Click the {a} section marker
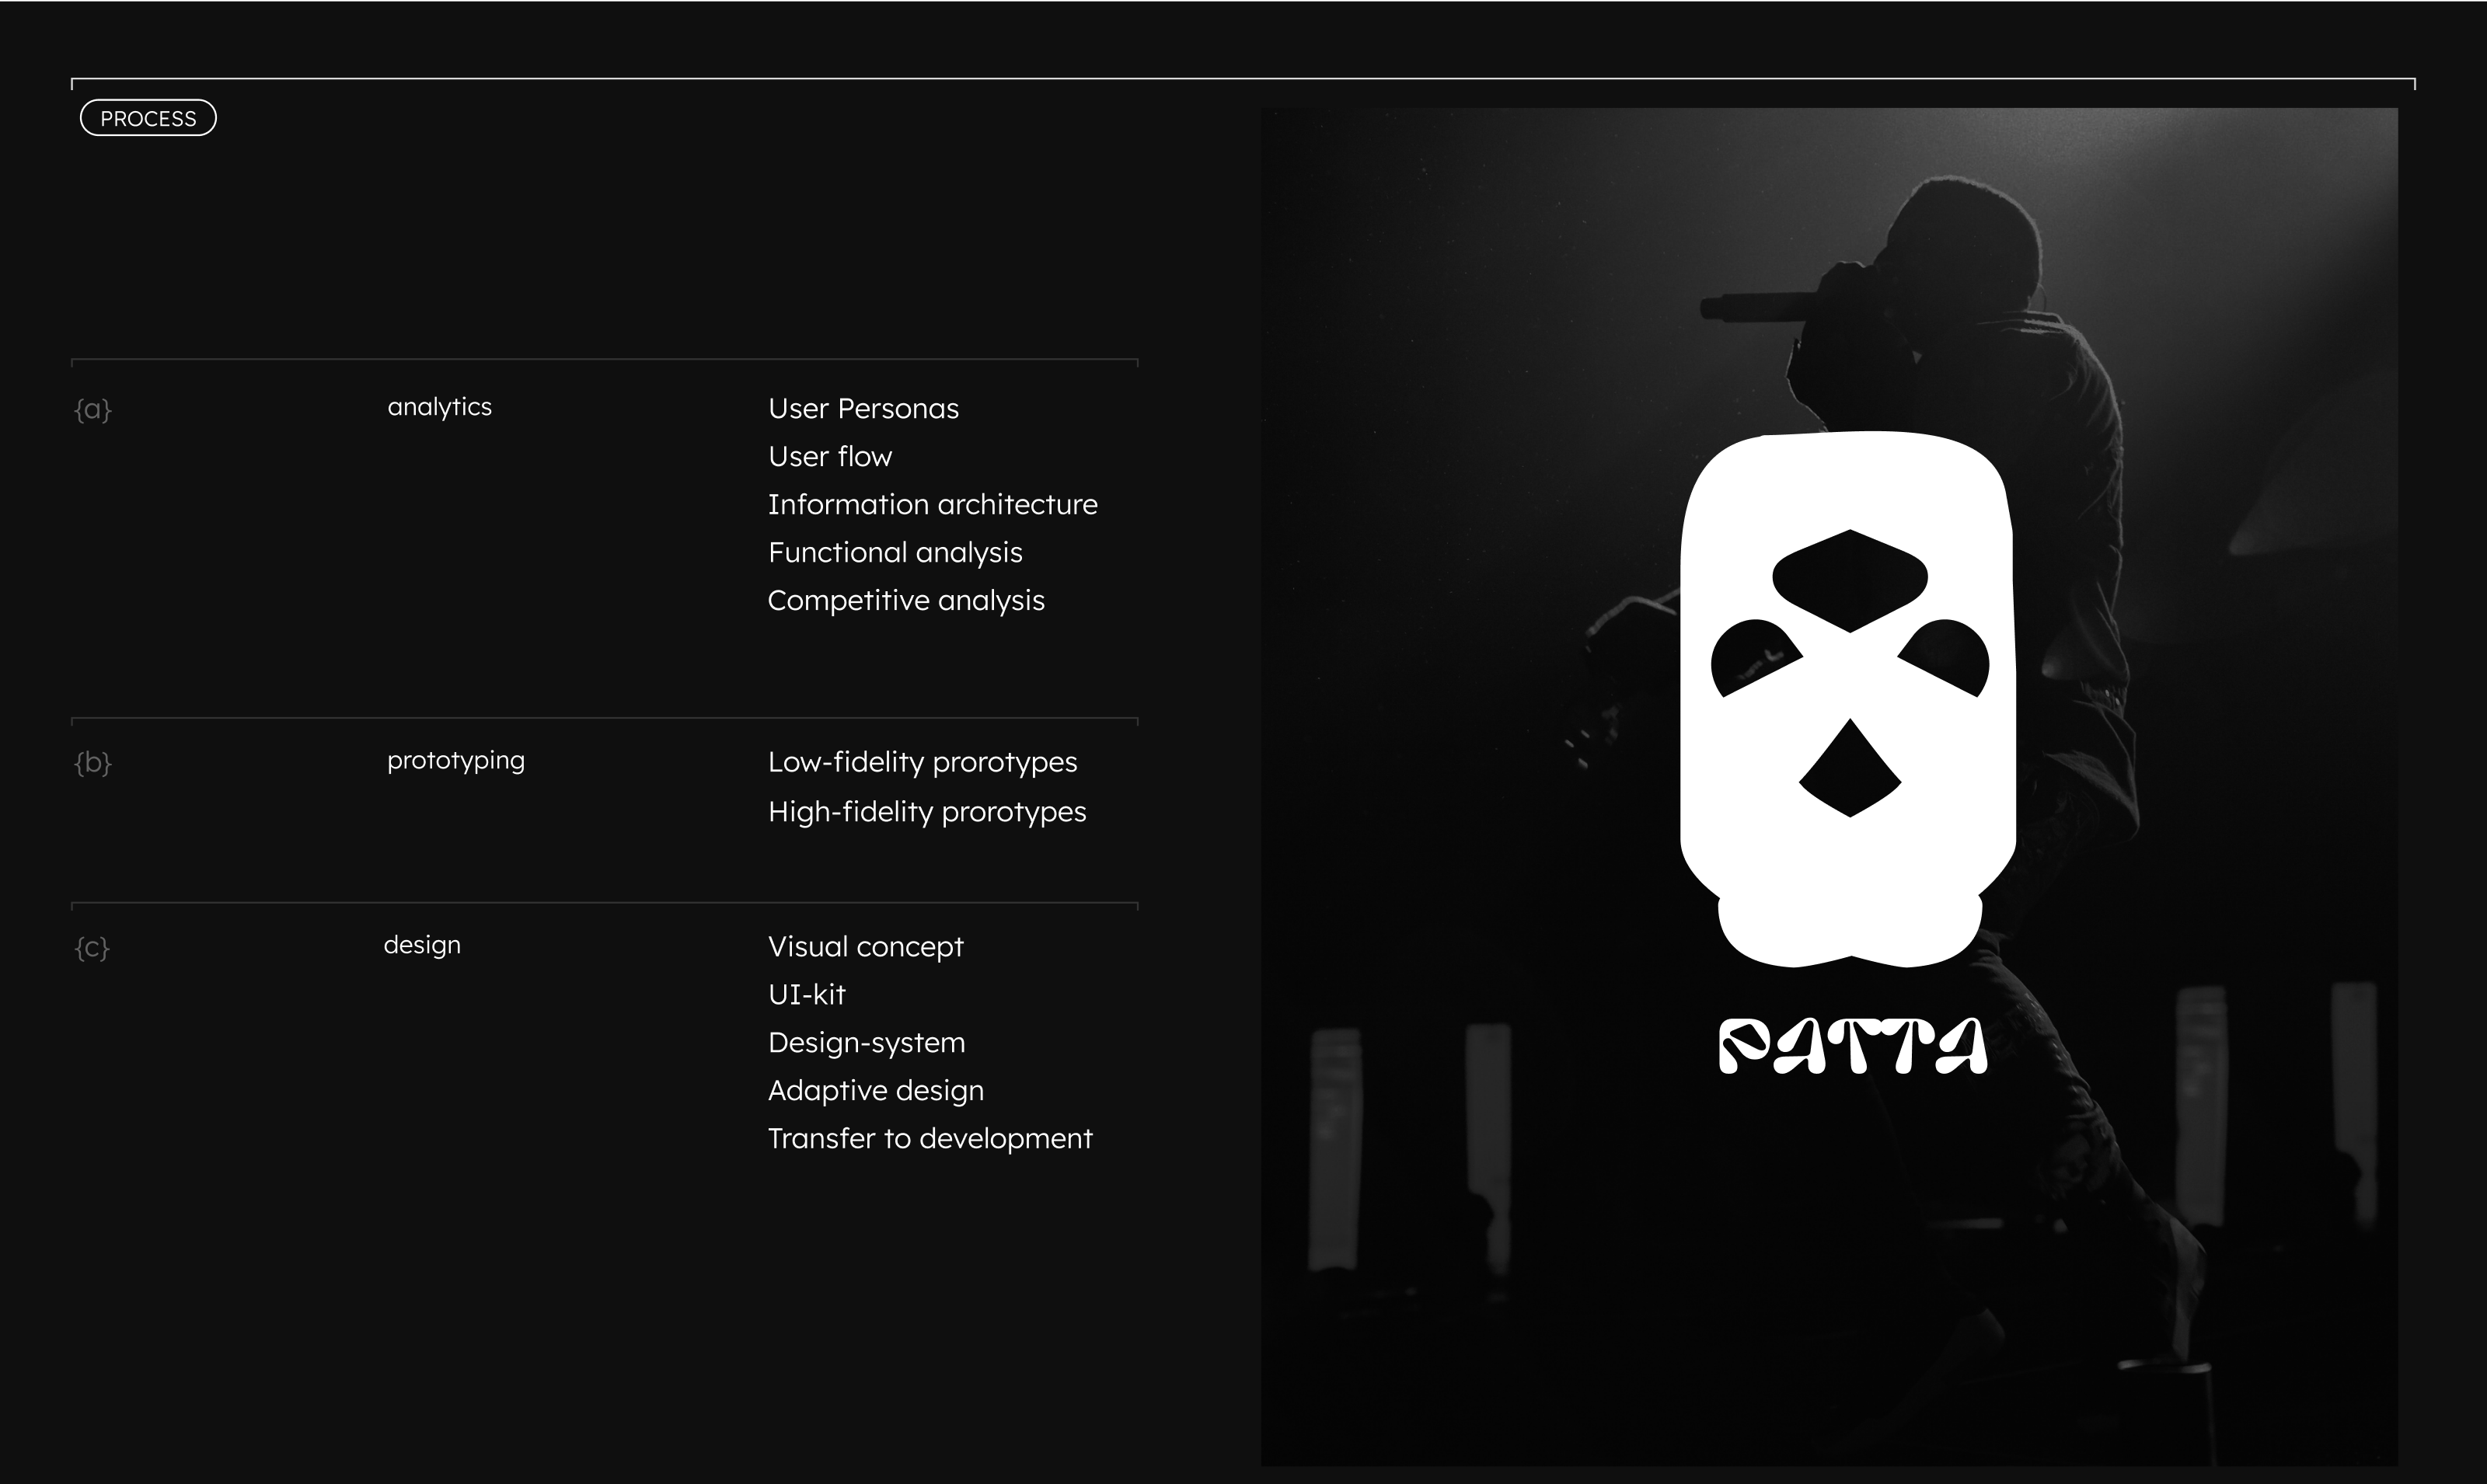The height and width of the screenshot is (1484, 2487). point(93,409)
